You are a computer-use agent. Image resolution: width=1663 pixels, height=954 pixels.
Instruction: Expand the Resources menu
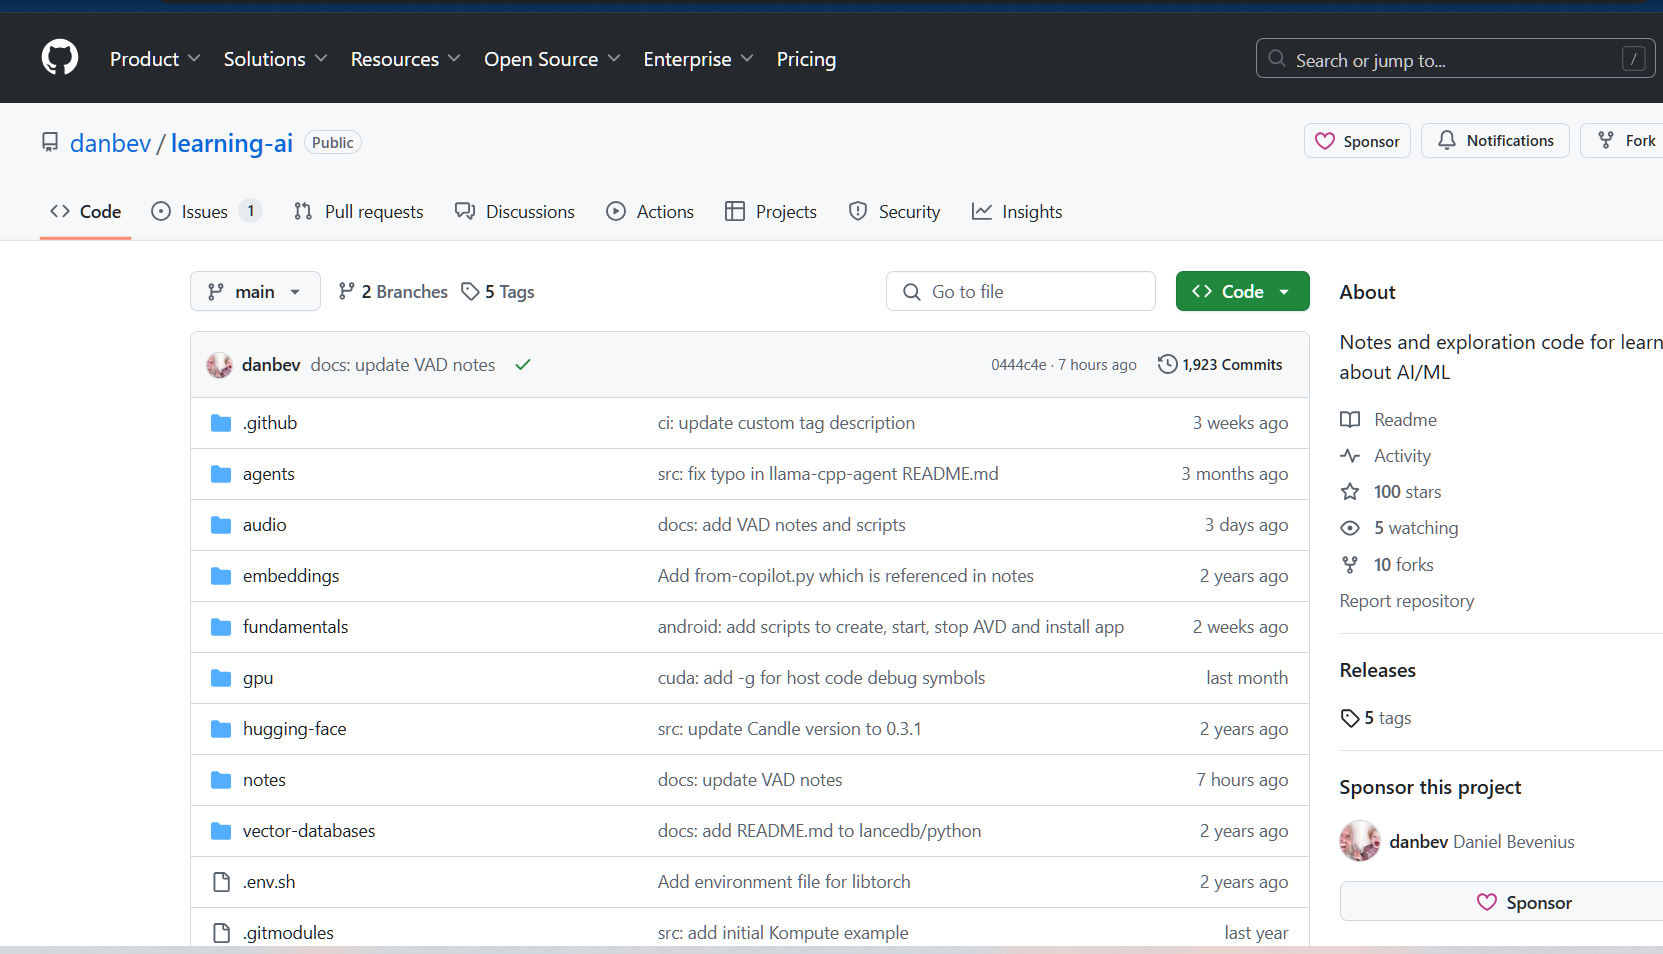tap(405, 59)
